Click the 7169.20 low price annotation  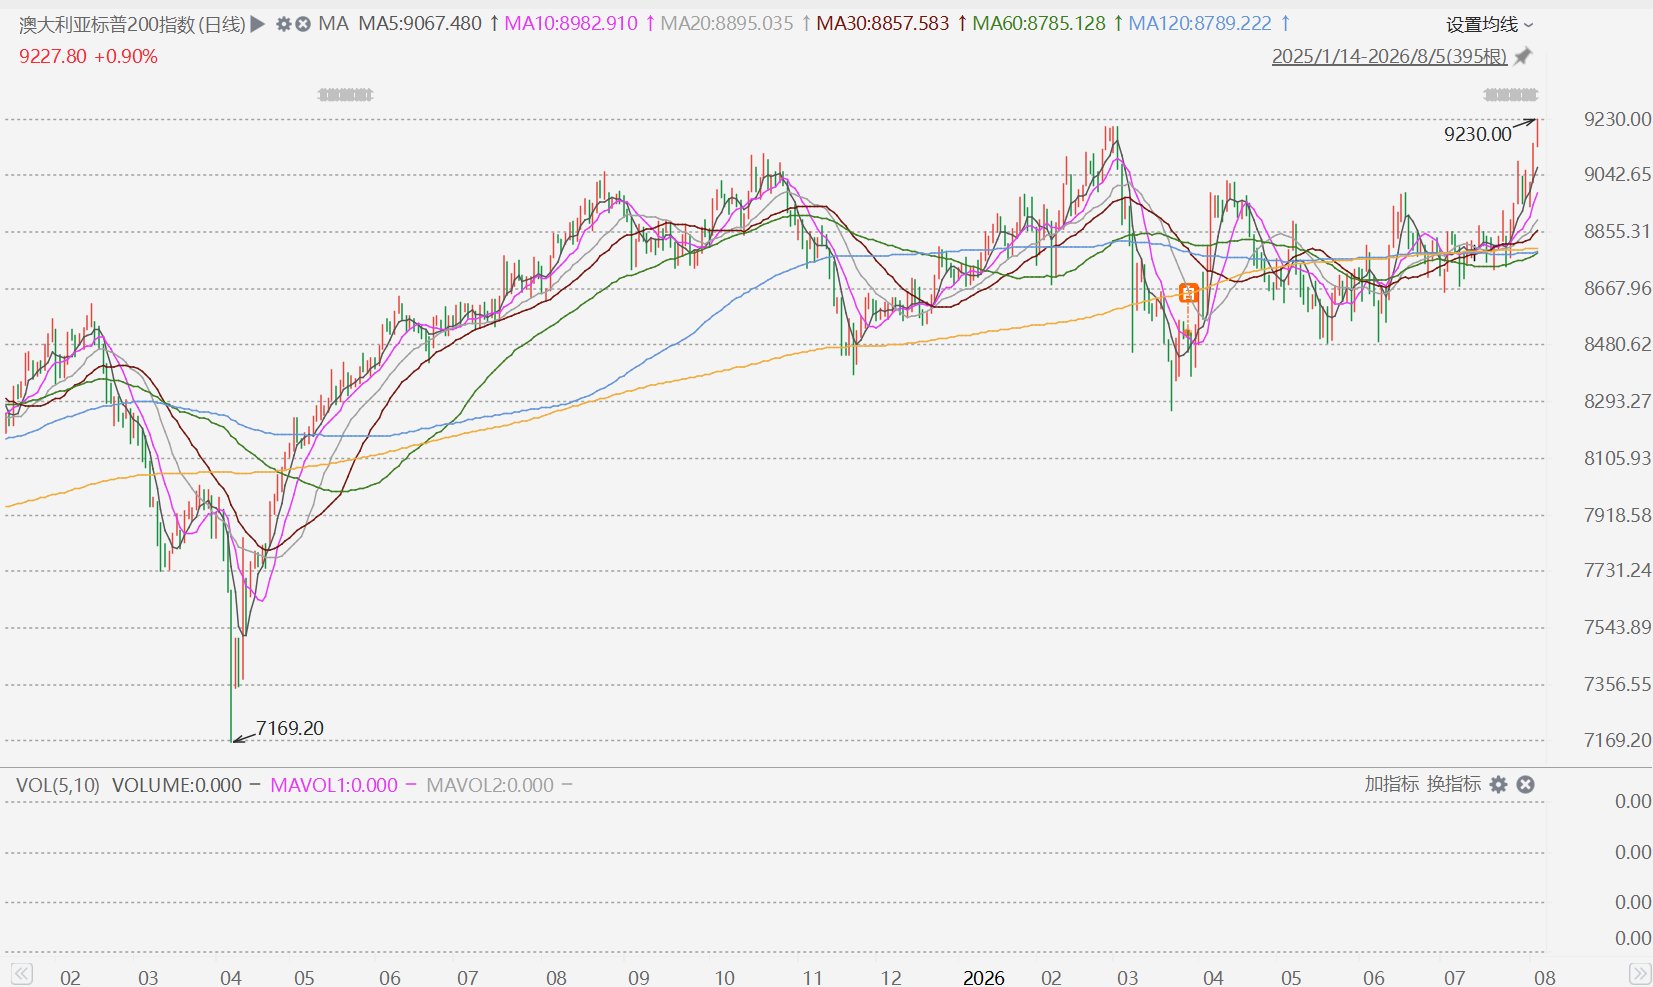tap(290, 728)
